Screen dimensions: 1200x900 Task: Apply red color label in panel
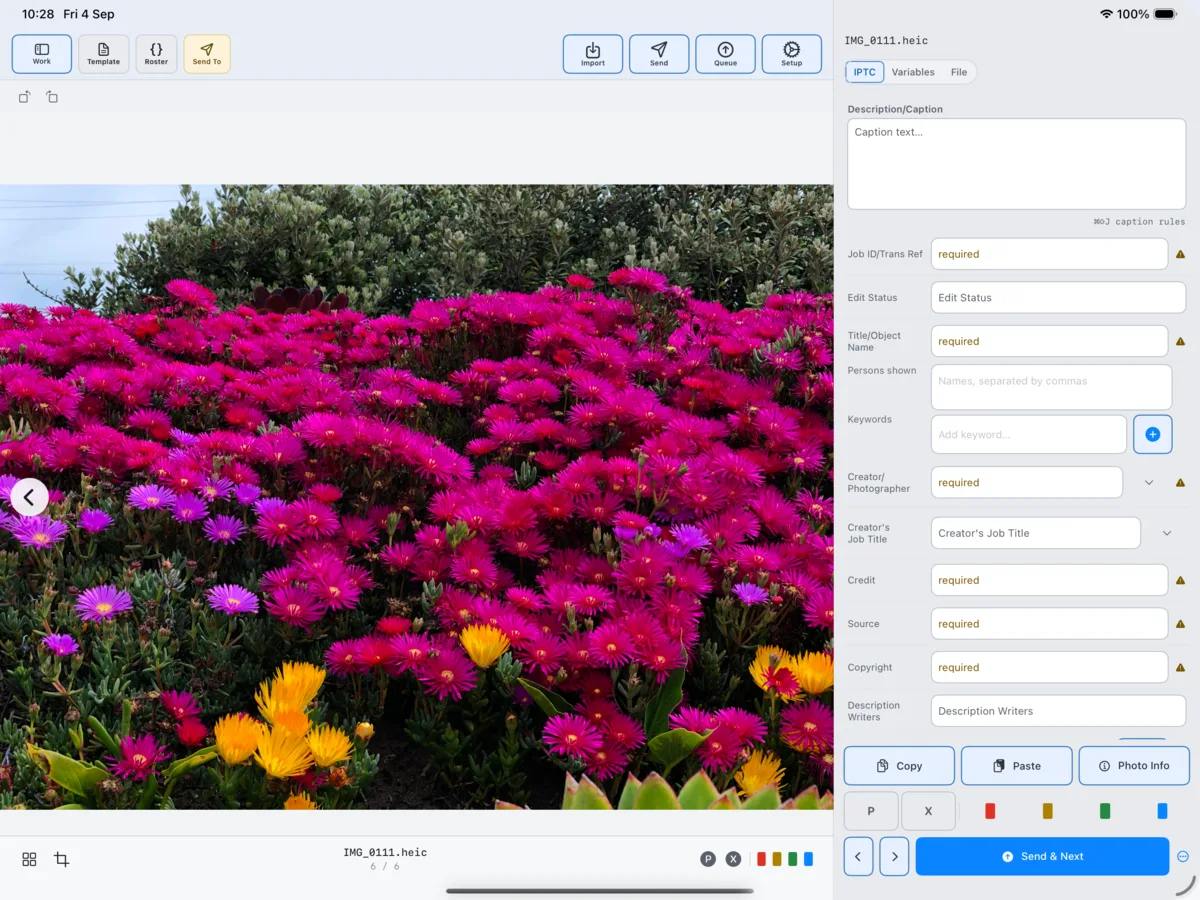(990, 811)
